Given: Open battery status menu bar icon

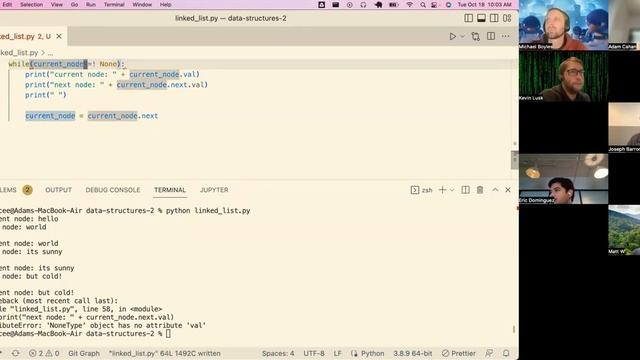Looking at the screenshot, I should pyautogui.click(x=393, y=4).
